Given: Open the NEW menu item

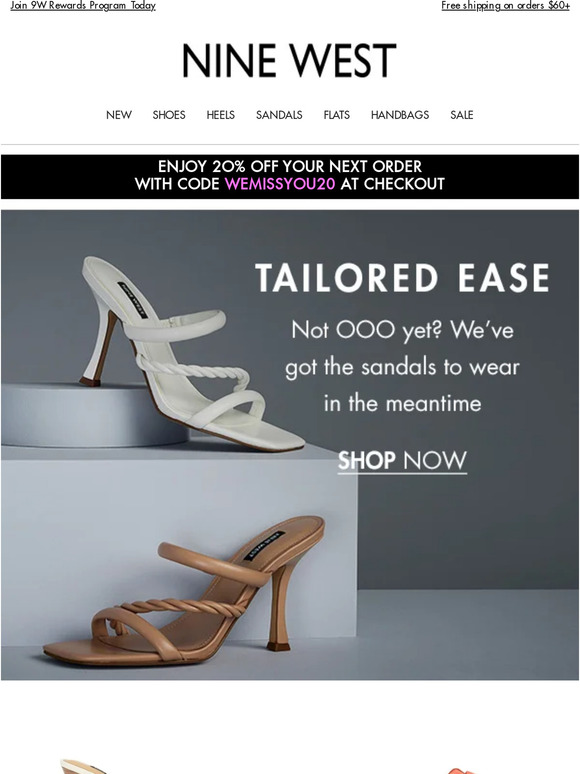Looking at the screenshot, I should point(119,115).
